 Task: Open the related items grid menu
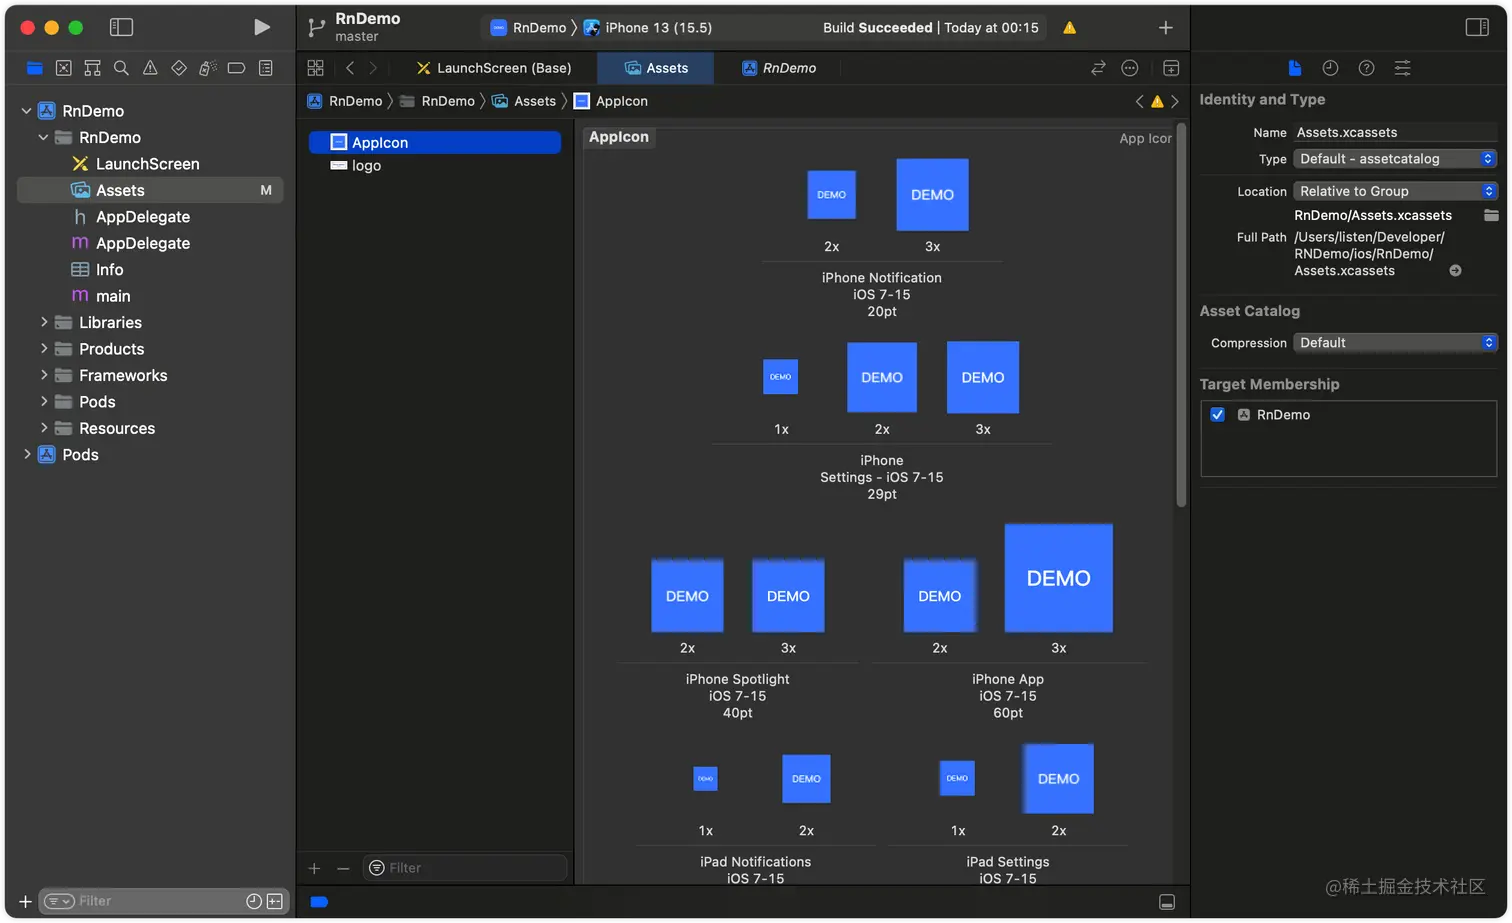(x=316, y=68)
